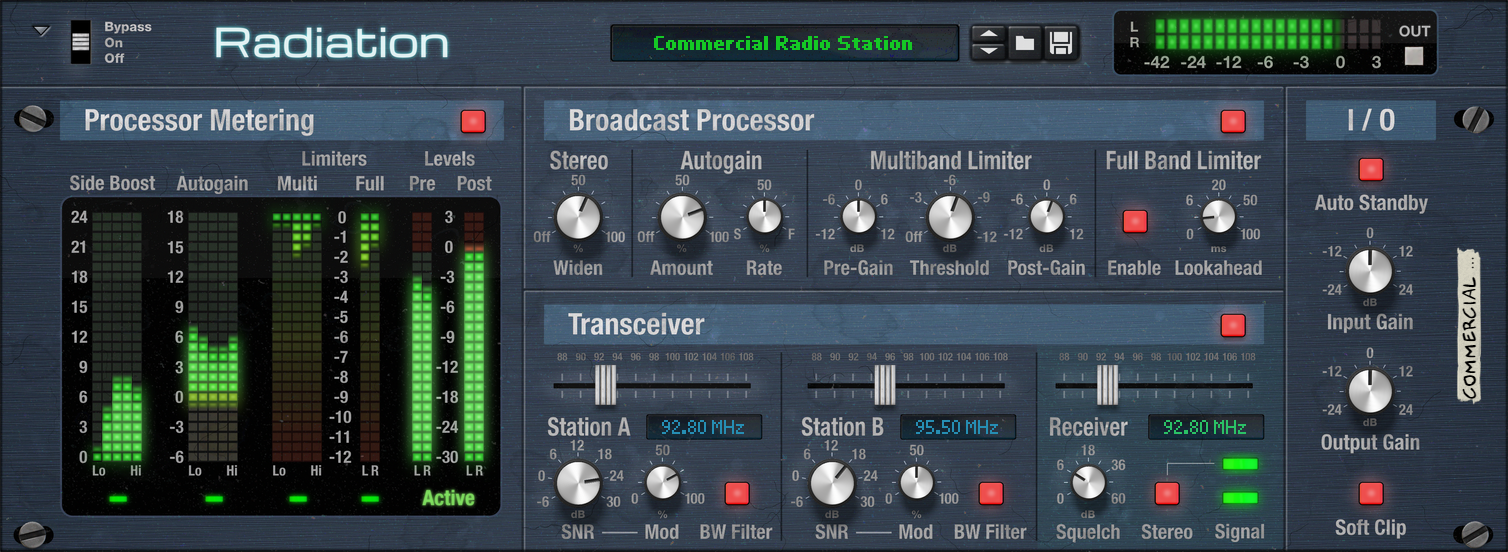
Task: Toggle Station A BW Filter button
Action: pos(737,493)
